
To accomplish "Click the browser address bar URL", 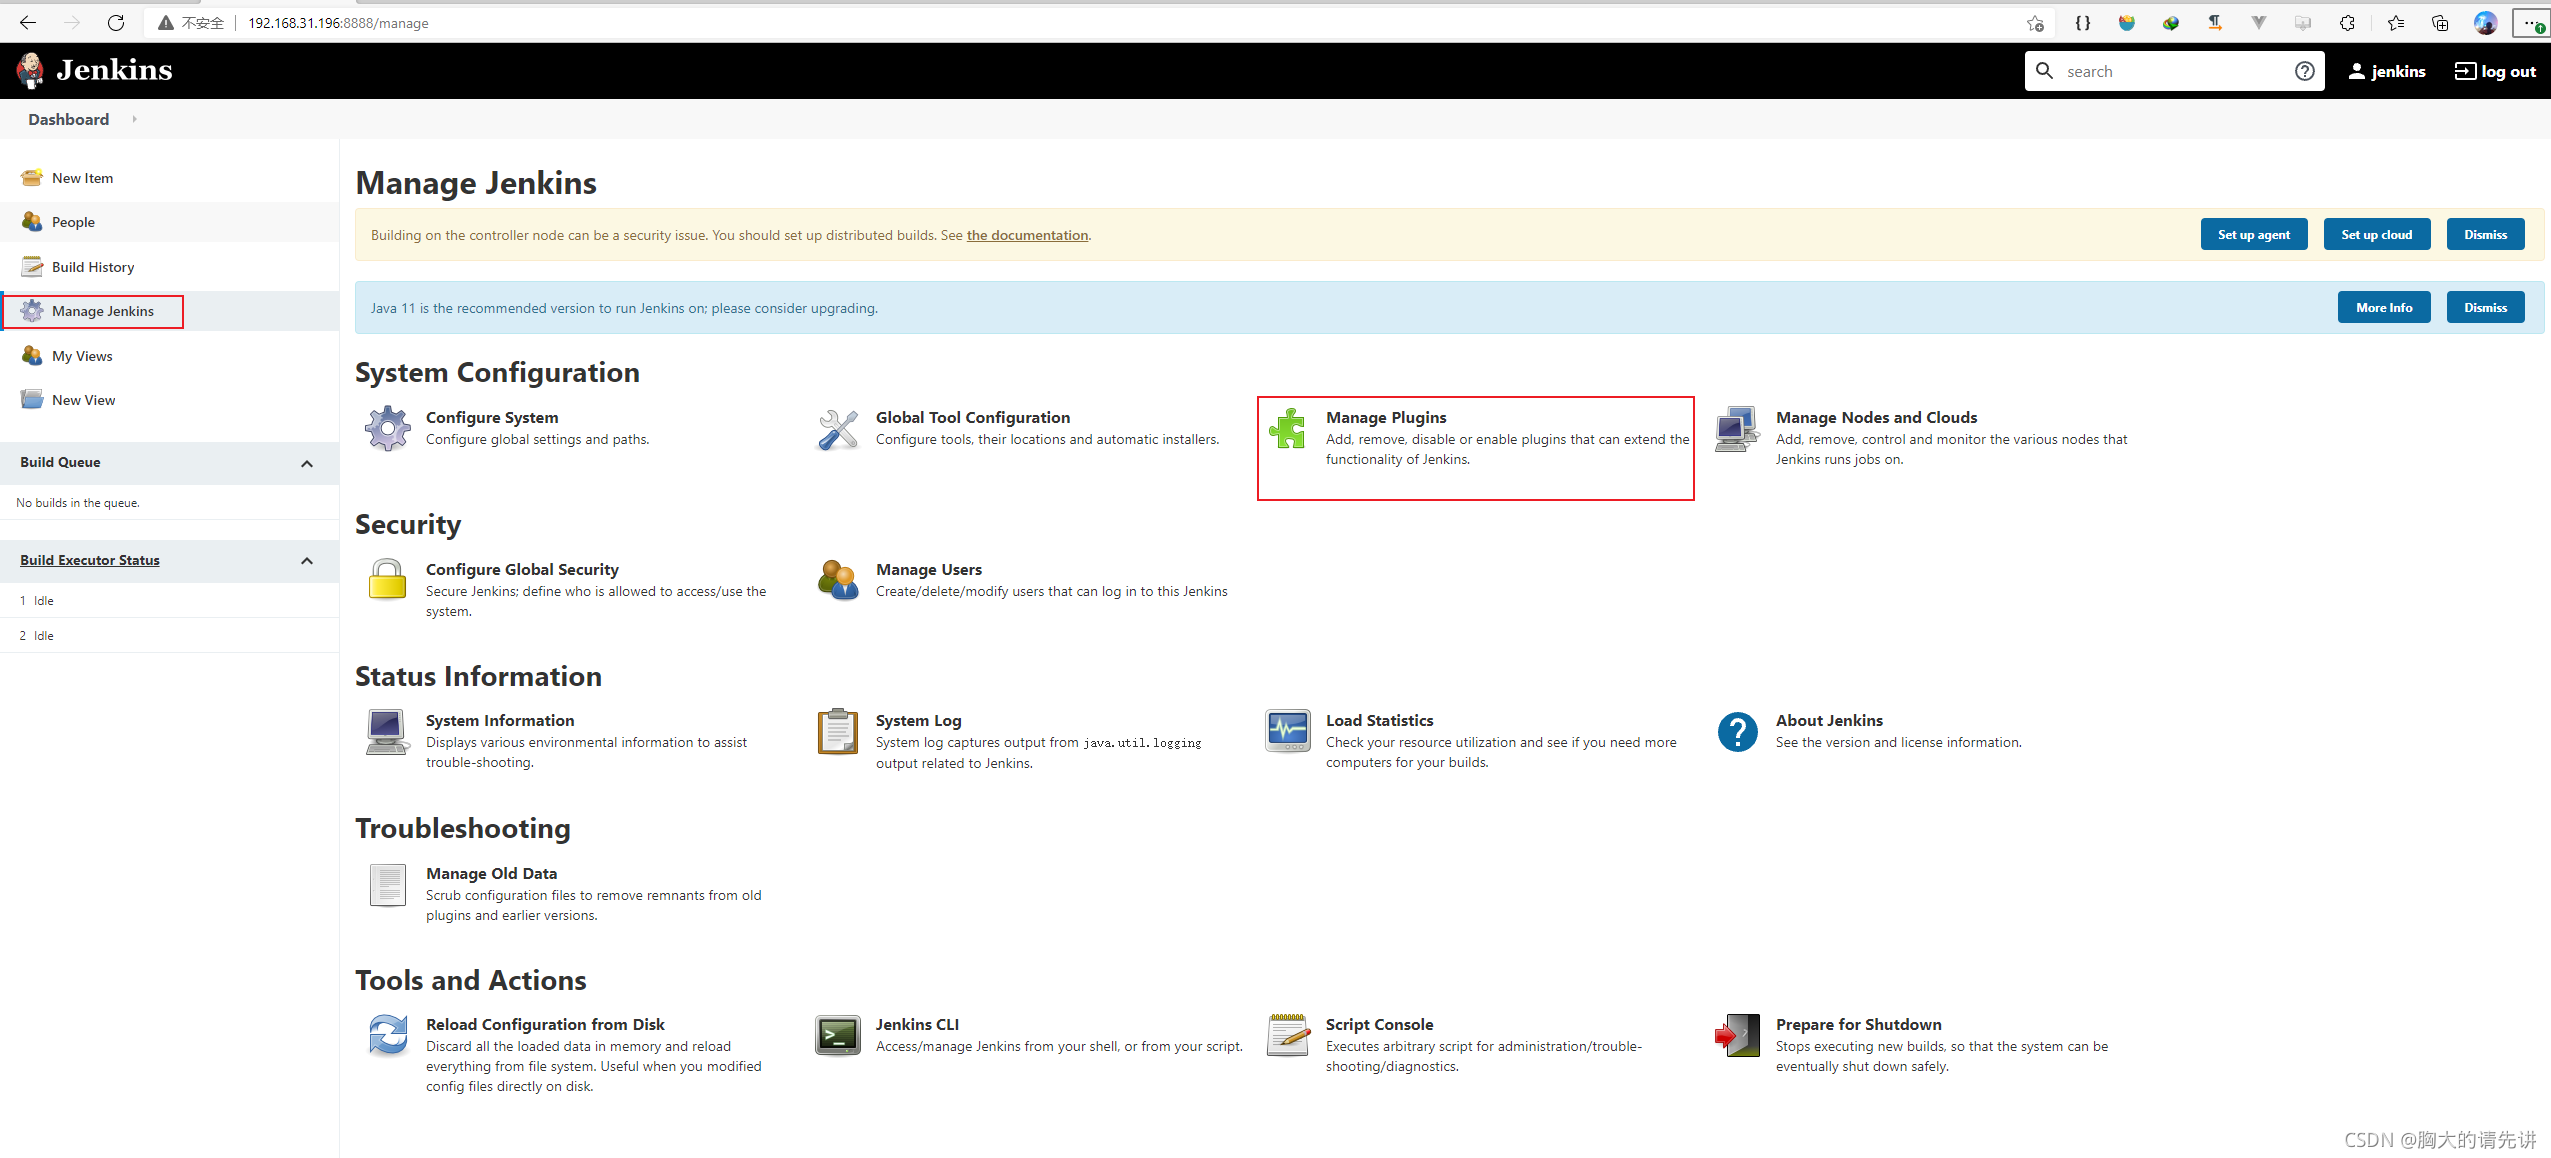I will [x=338, y=23].
